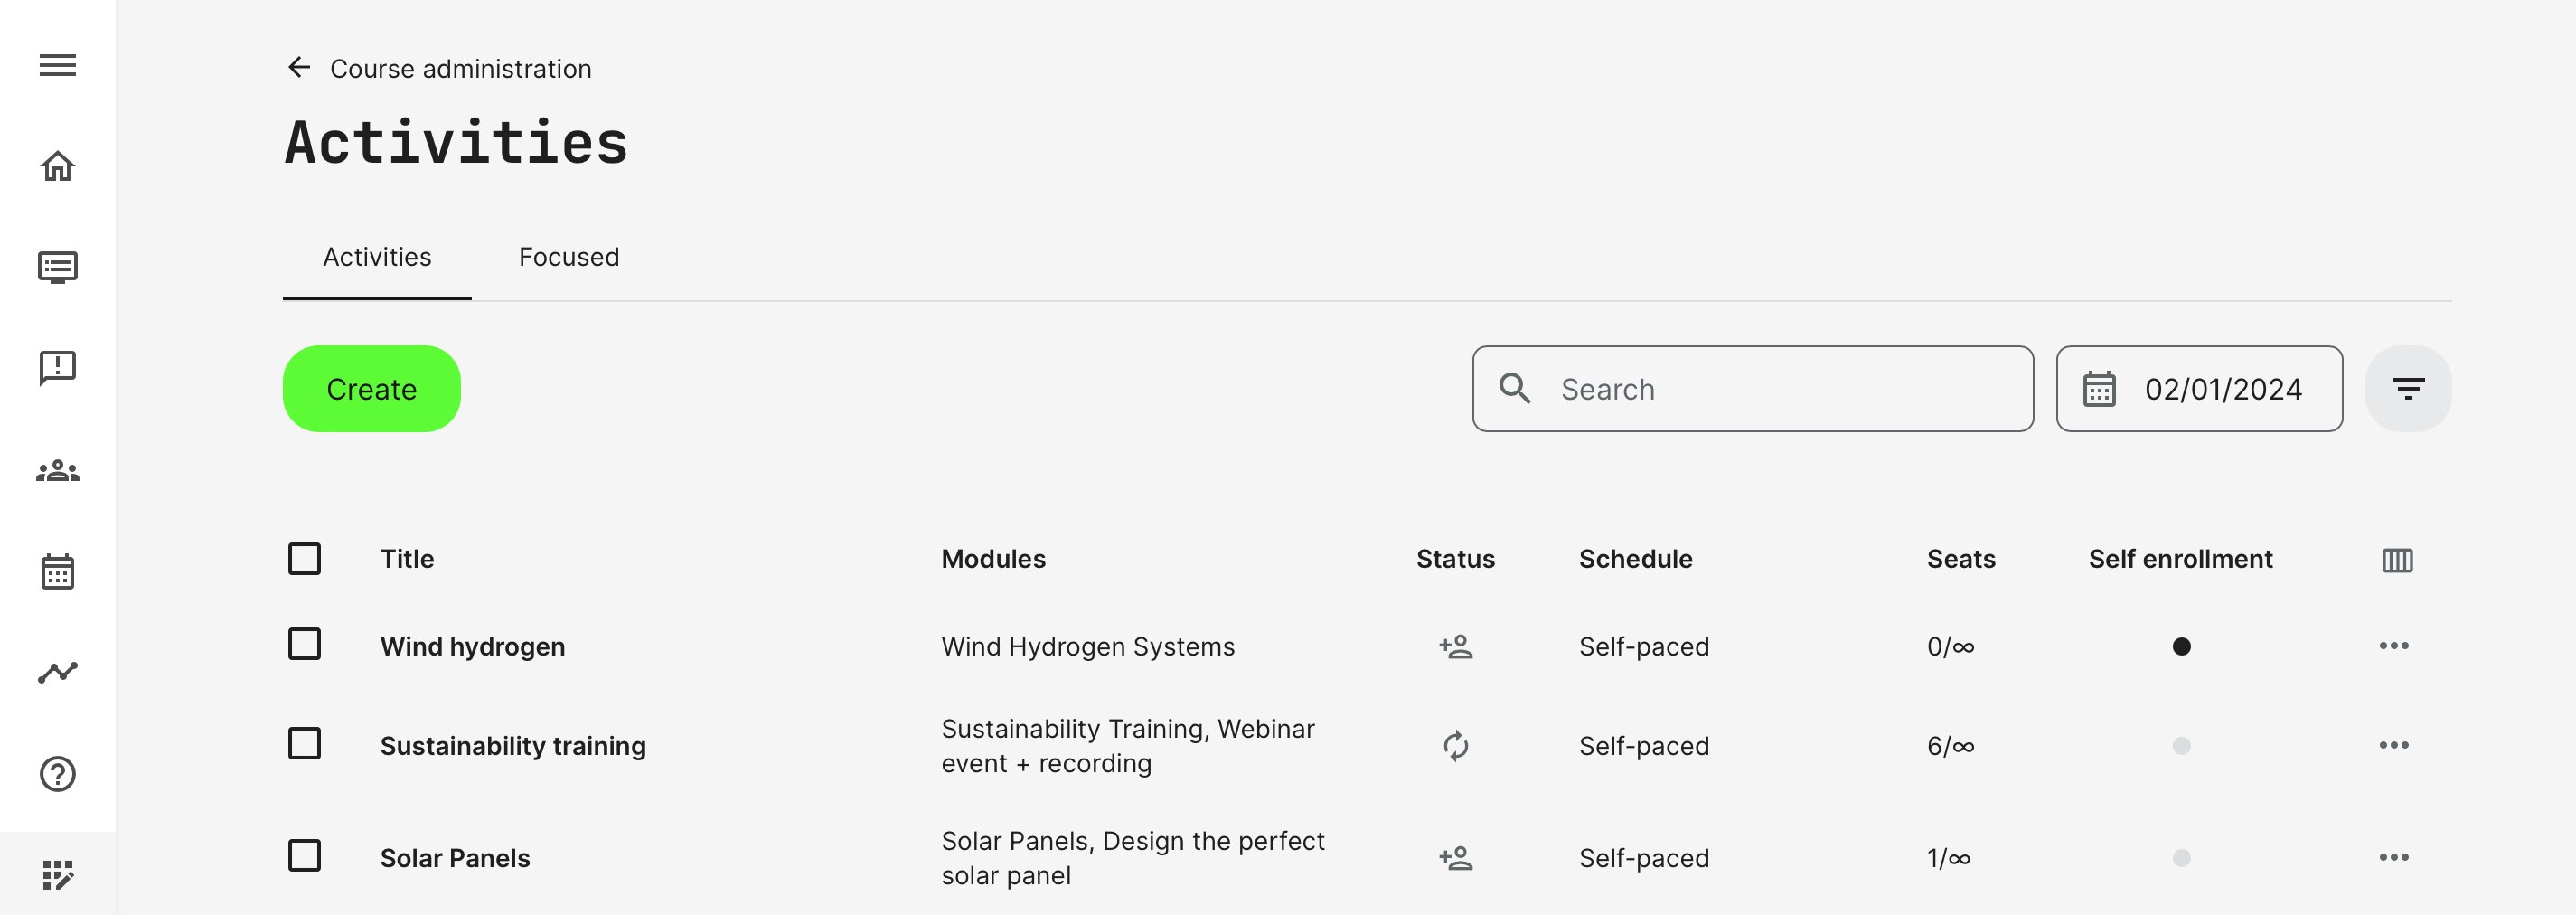This screenshot has height=915, width=2576.
Task: Select the Solar Panels row checkbox
Action: (305, 856)
